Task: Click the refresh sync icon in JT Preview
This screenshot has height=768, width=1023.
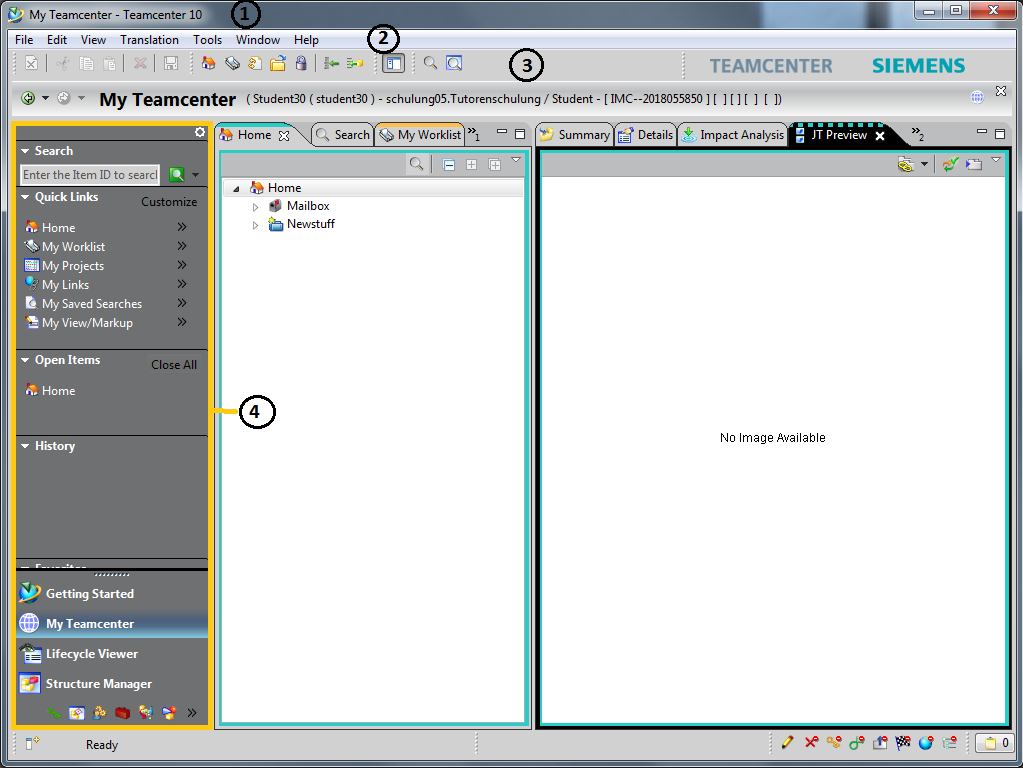Action: (950, 164)
